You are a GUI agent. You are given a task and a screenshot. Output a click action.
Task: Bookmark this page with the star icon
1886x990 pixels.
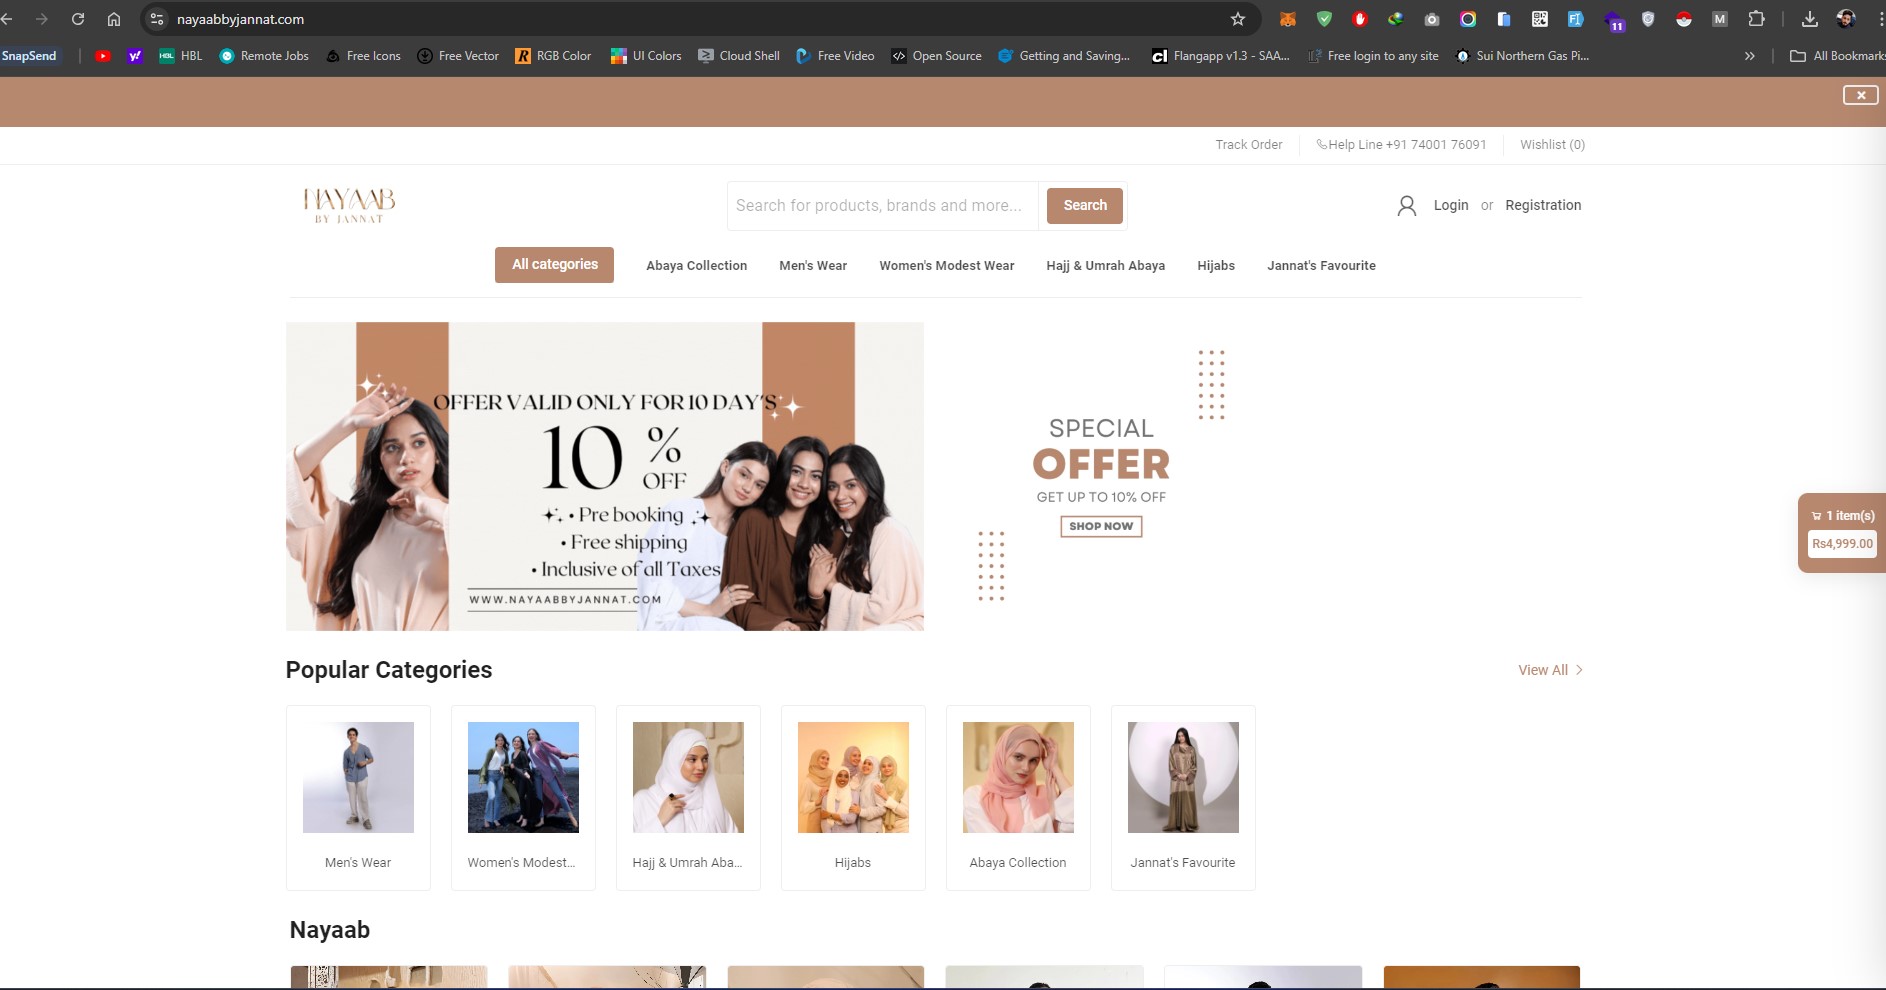coord(1237,19)
